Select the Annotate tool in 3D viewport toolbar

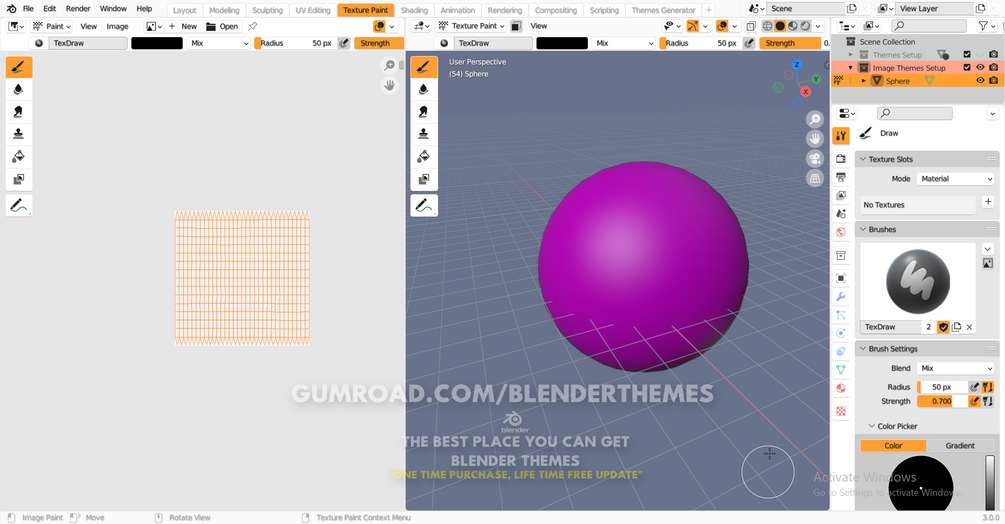[x=424, y=206]
